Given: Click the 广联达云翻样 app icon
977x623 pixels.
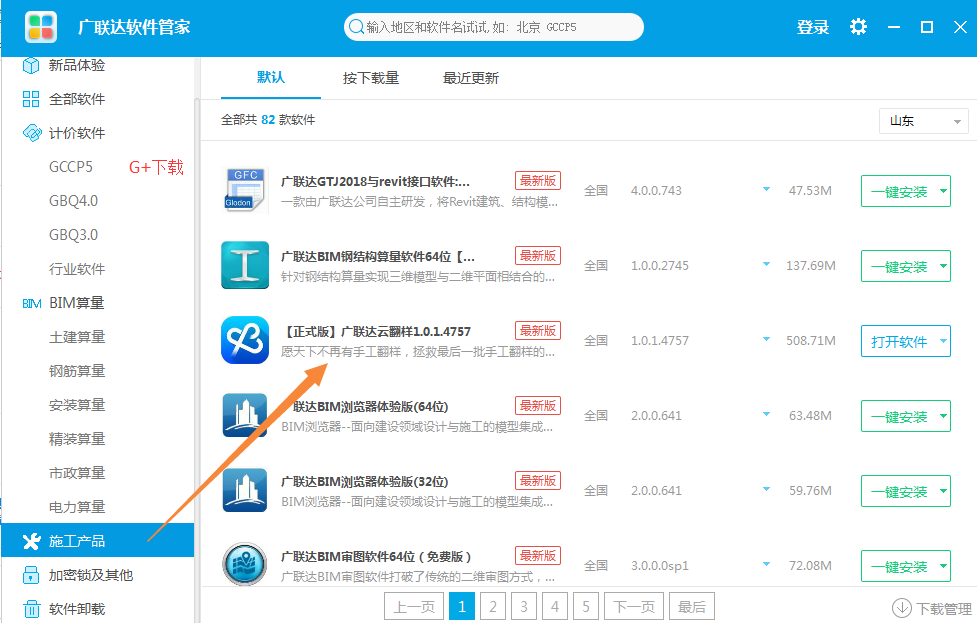Looking at the screenshot, I should (245, 340).
